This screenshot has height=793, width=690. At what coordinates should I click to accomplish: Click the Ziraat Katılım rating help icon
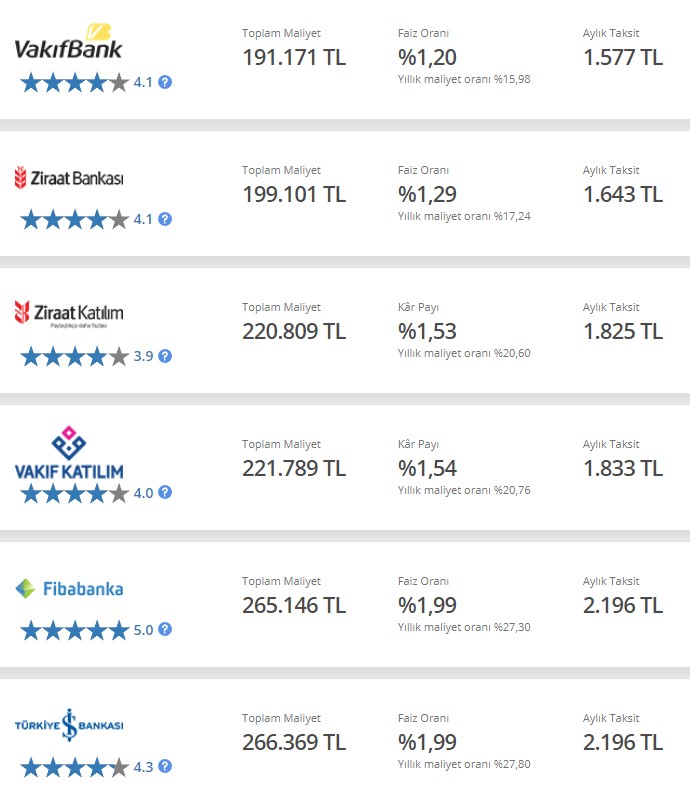pyautogui.click(x=165, y=356)
